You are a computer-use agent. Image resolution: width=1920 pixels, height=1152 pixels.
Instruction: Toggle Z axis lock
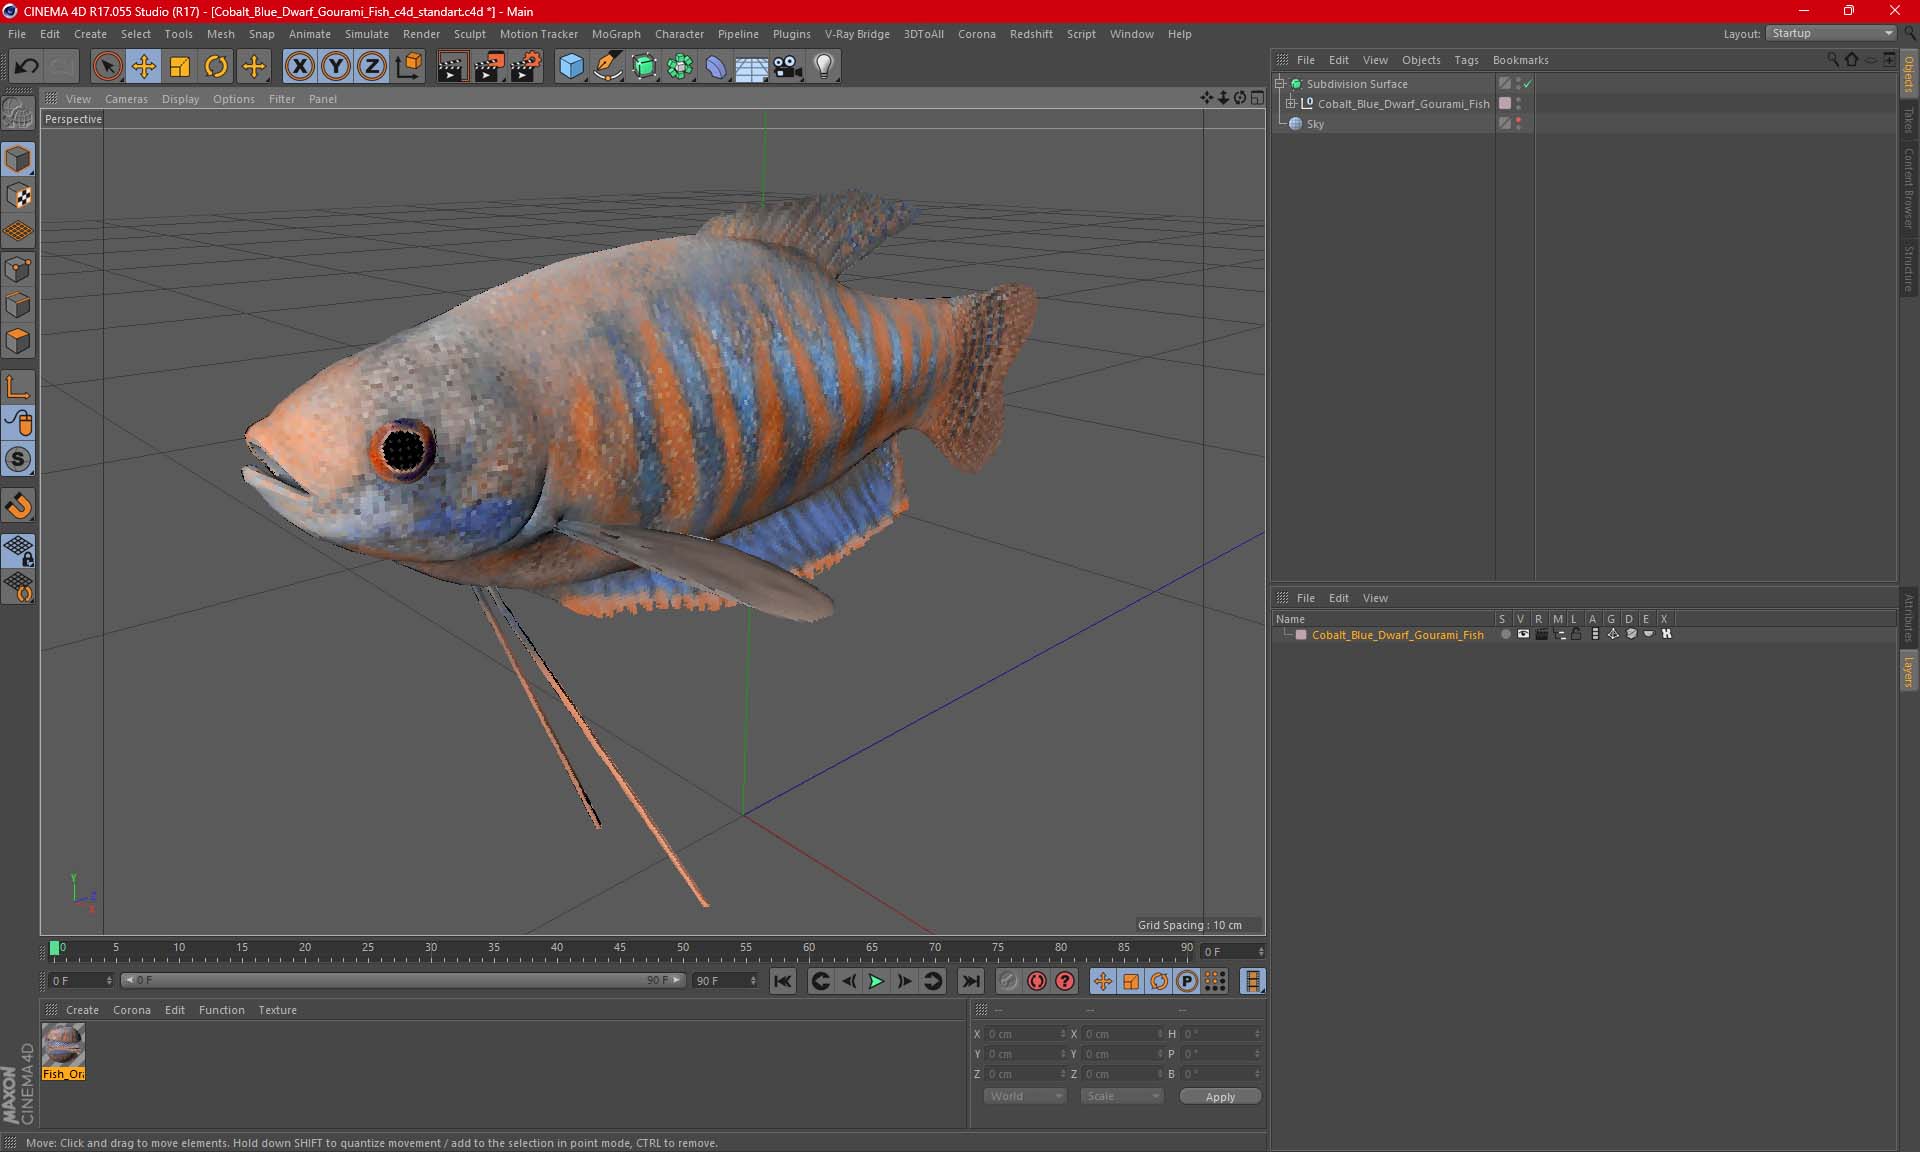(372, 67)
